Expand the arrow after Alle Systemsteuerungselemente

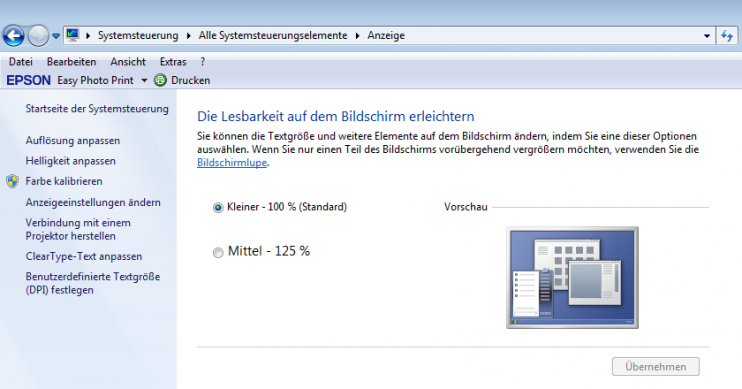[x=357, y=35]
